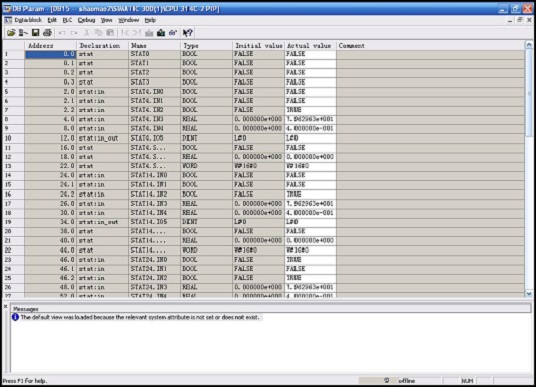
Task: Open the PLC menu
Action: 67,20
